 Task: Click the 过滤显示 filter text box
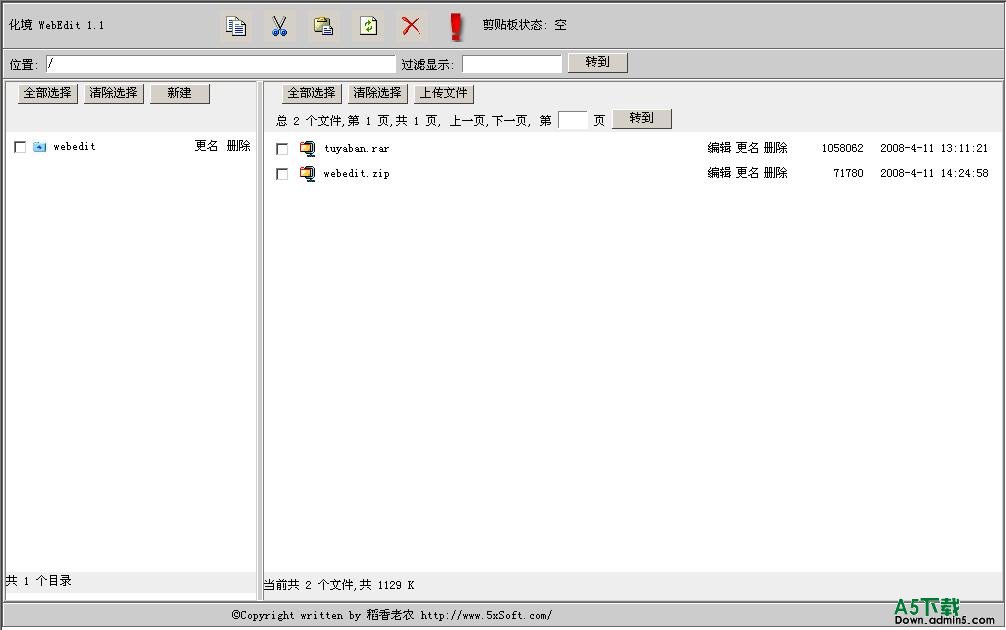pos(511,64)
